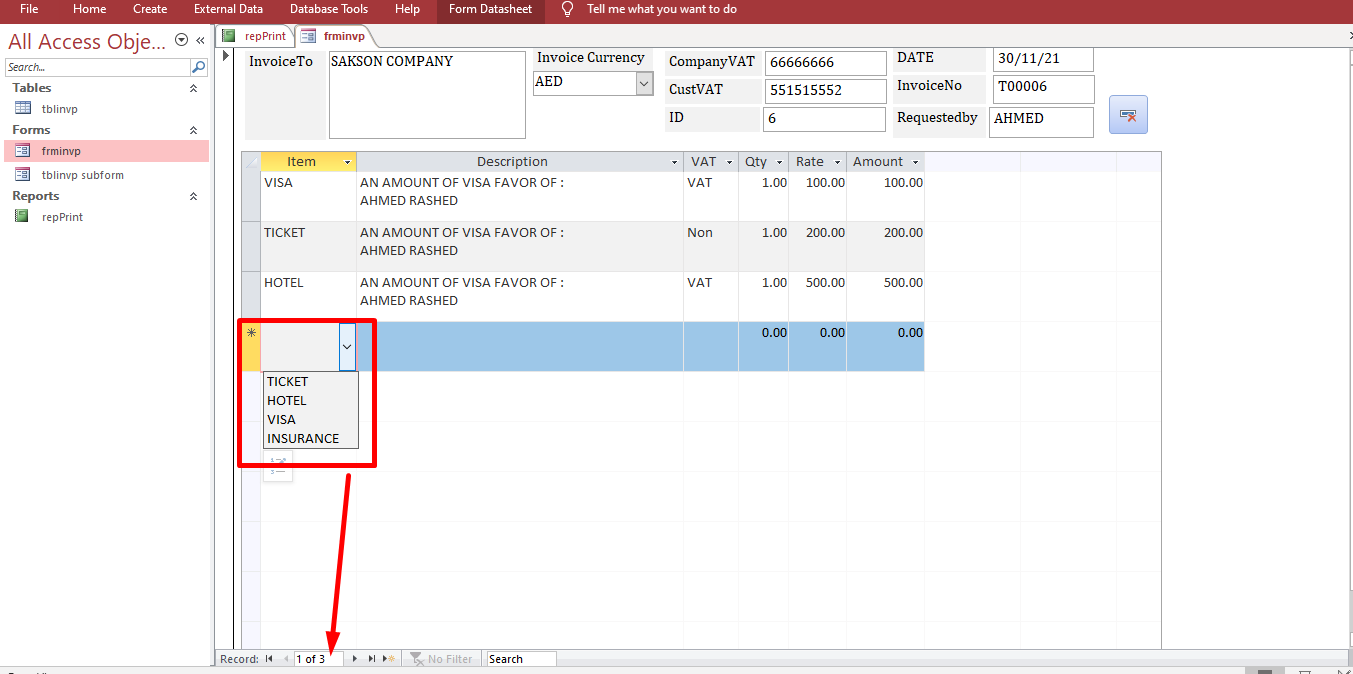Select the Form Datasheet ribbon tab
The height and width of the screenshot is (674, 1353).
491,9
